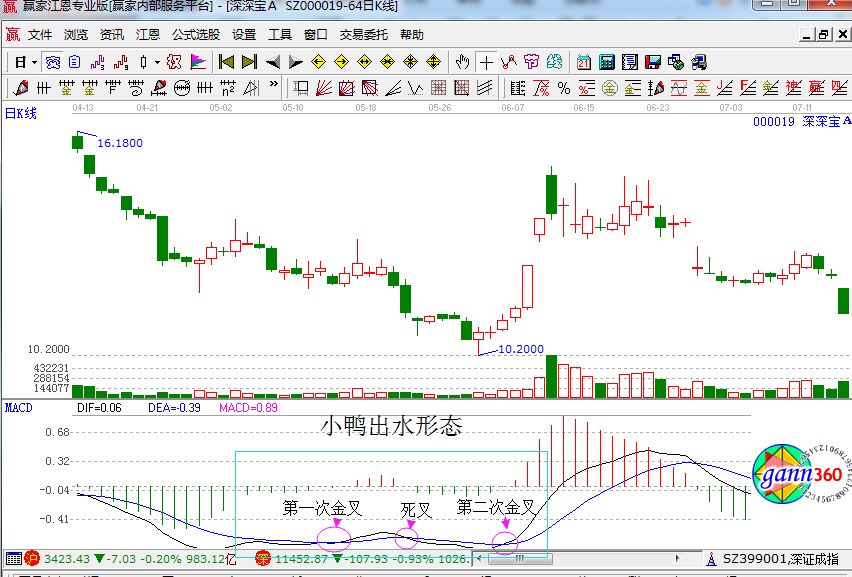The width and height of the screenshot is (852, 577).
Task: Select the hand pan tool
Action: (x=462, y=62)
